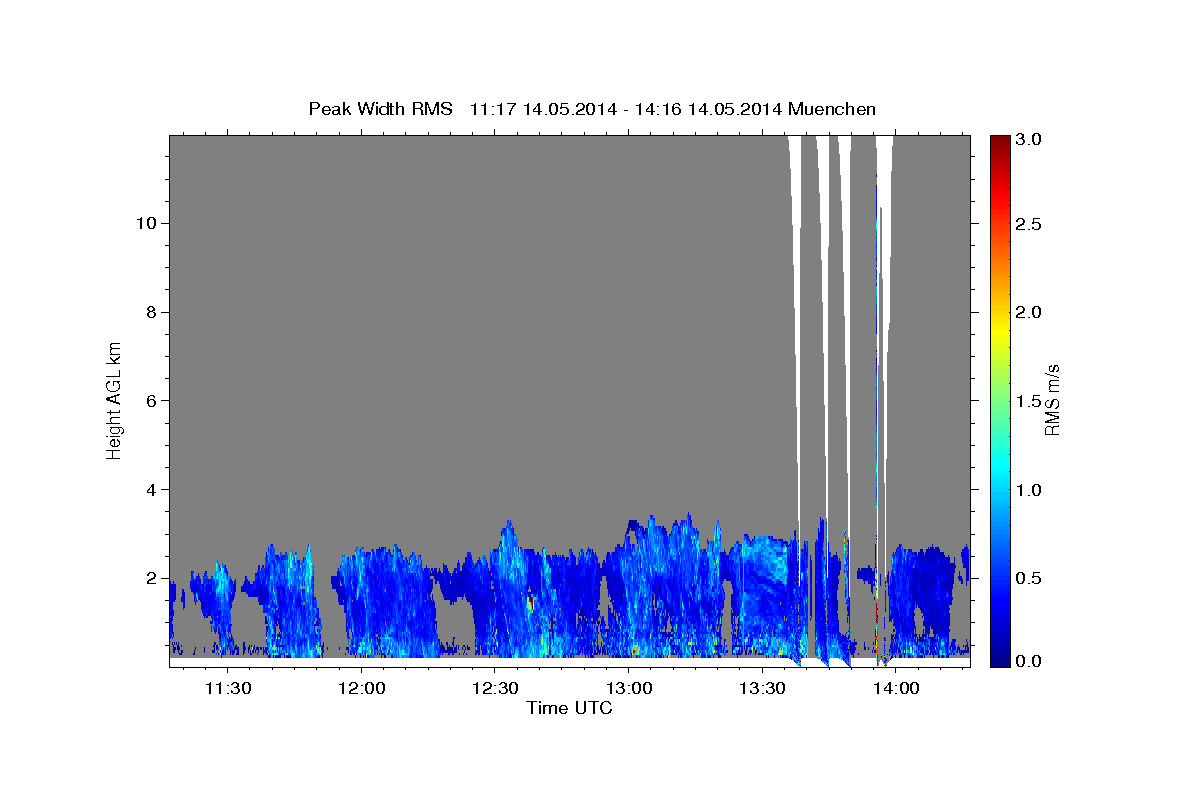Click the colorbar value 0.5

pos(1028,578)
